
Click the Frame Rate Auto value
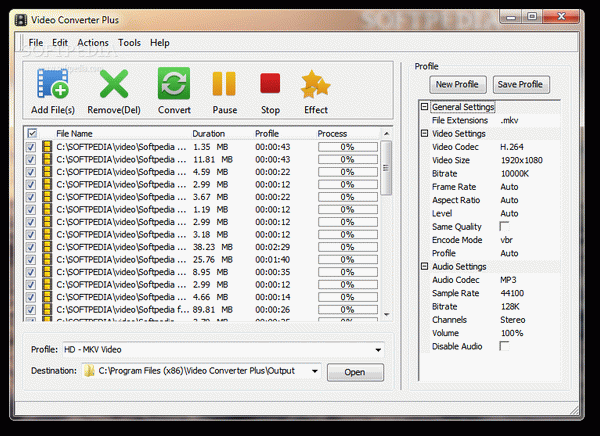509,187
